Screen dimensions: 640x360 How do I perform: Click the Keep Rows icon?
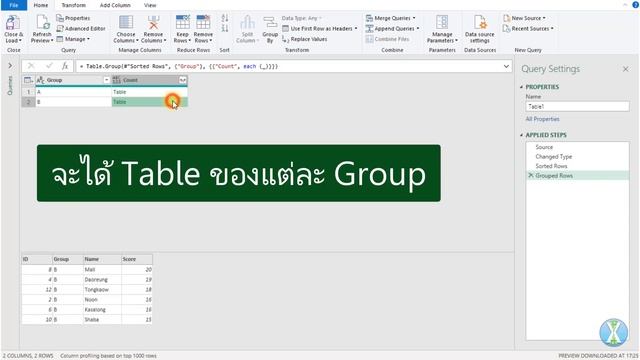[x=182, y=29]
